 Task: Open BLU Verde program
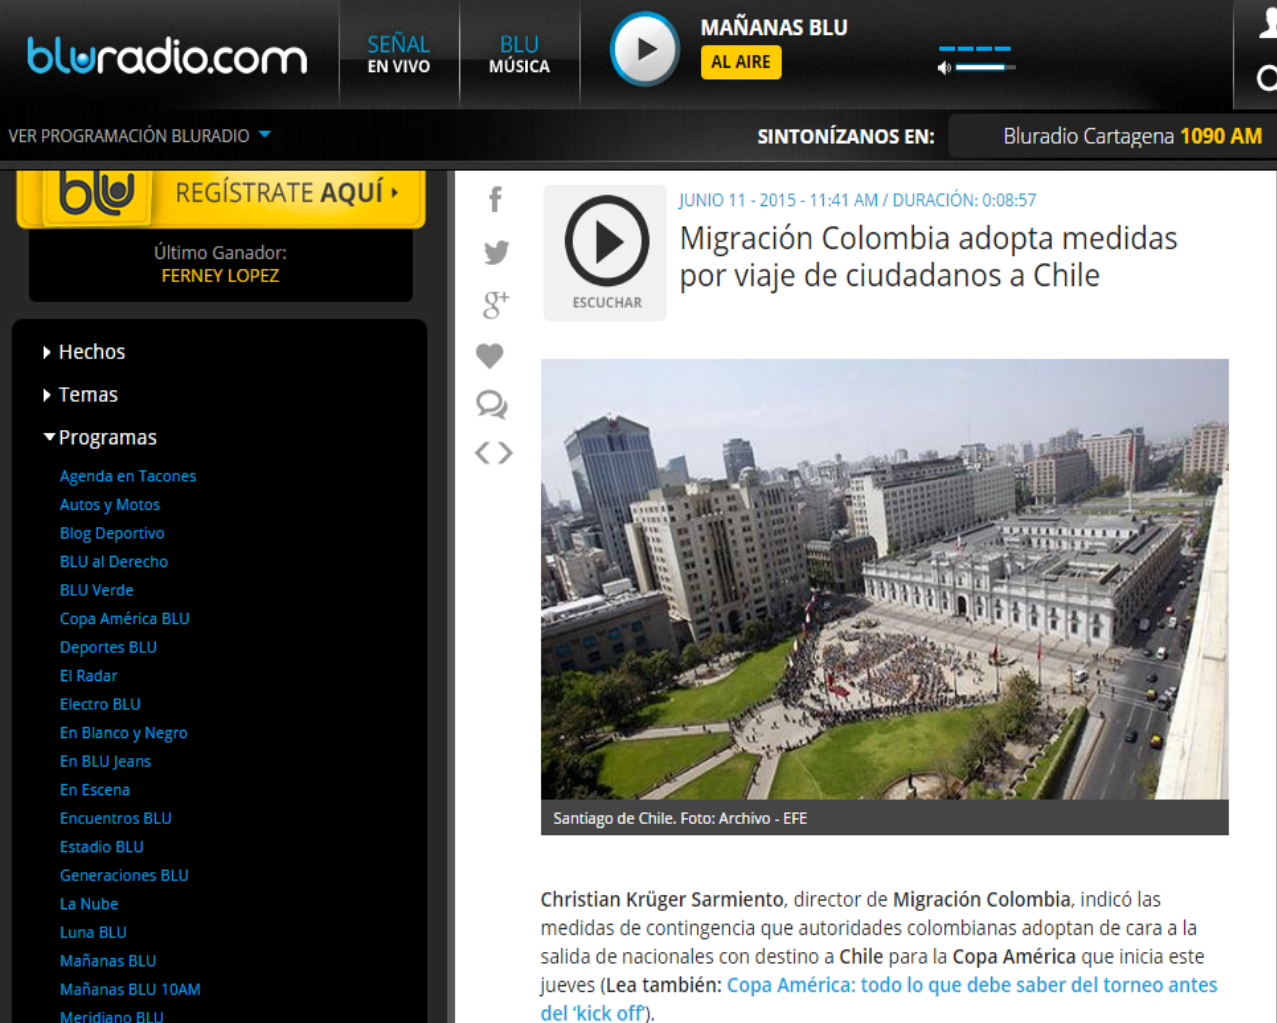(97, 590)
